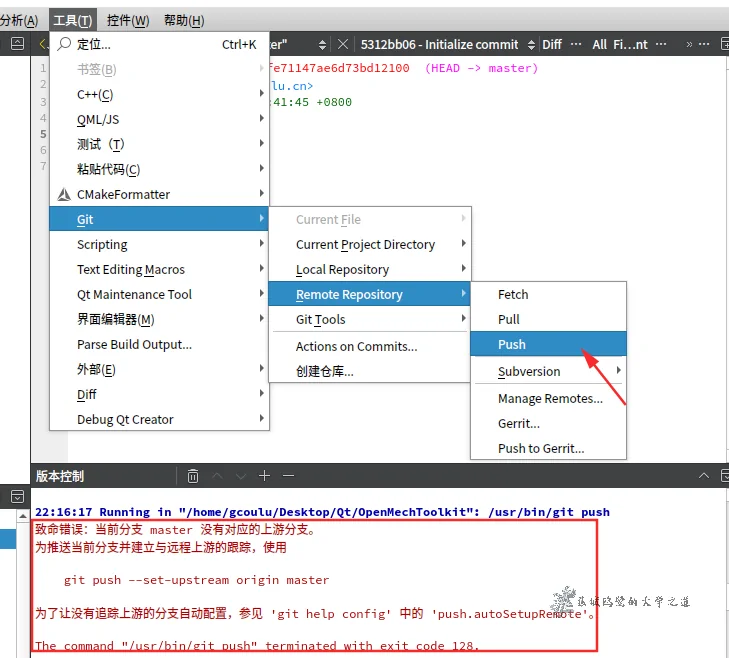Image resolution: width=729 pixels, height=658 pixels.
Task: Choose Fetch from the Remote Repository submenu
Action: [x=513, y=294]
